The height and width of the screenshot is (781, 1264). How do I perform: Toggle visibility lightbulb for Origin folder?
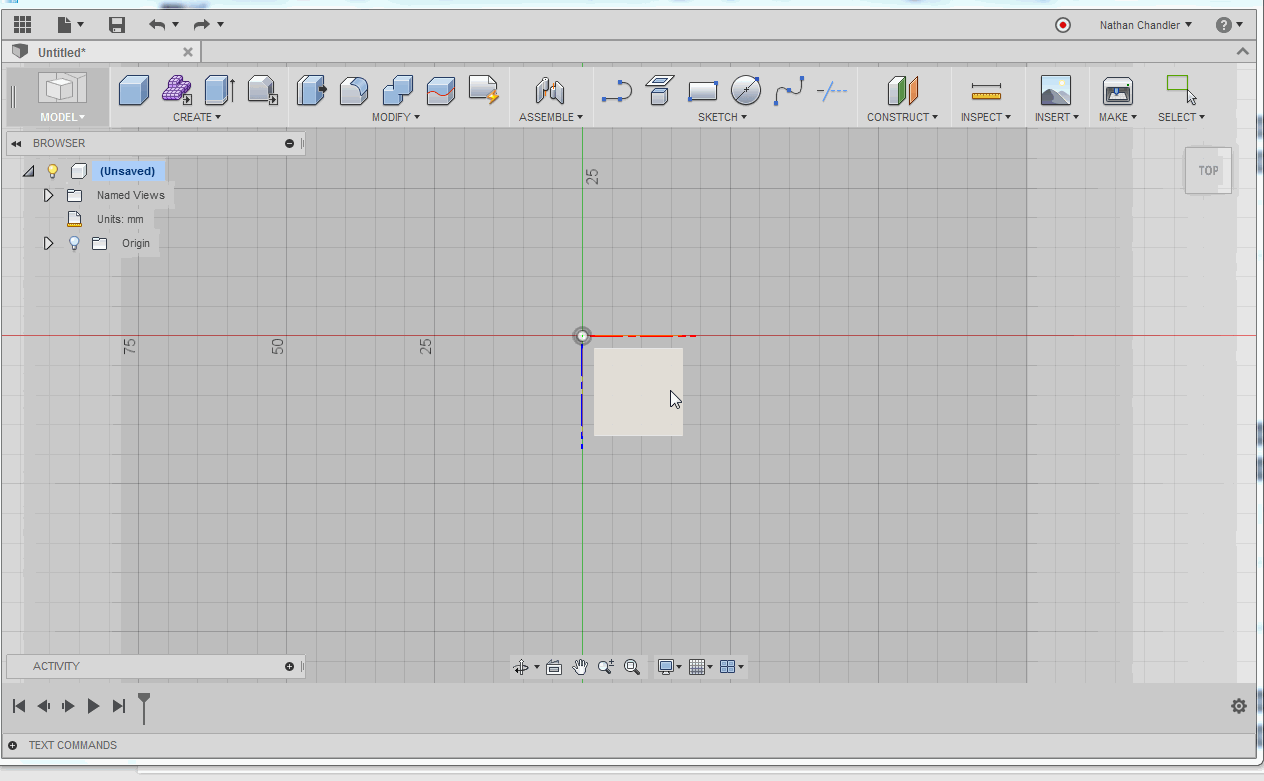(x=74, y=243)
